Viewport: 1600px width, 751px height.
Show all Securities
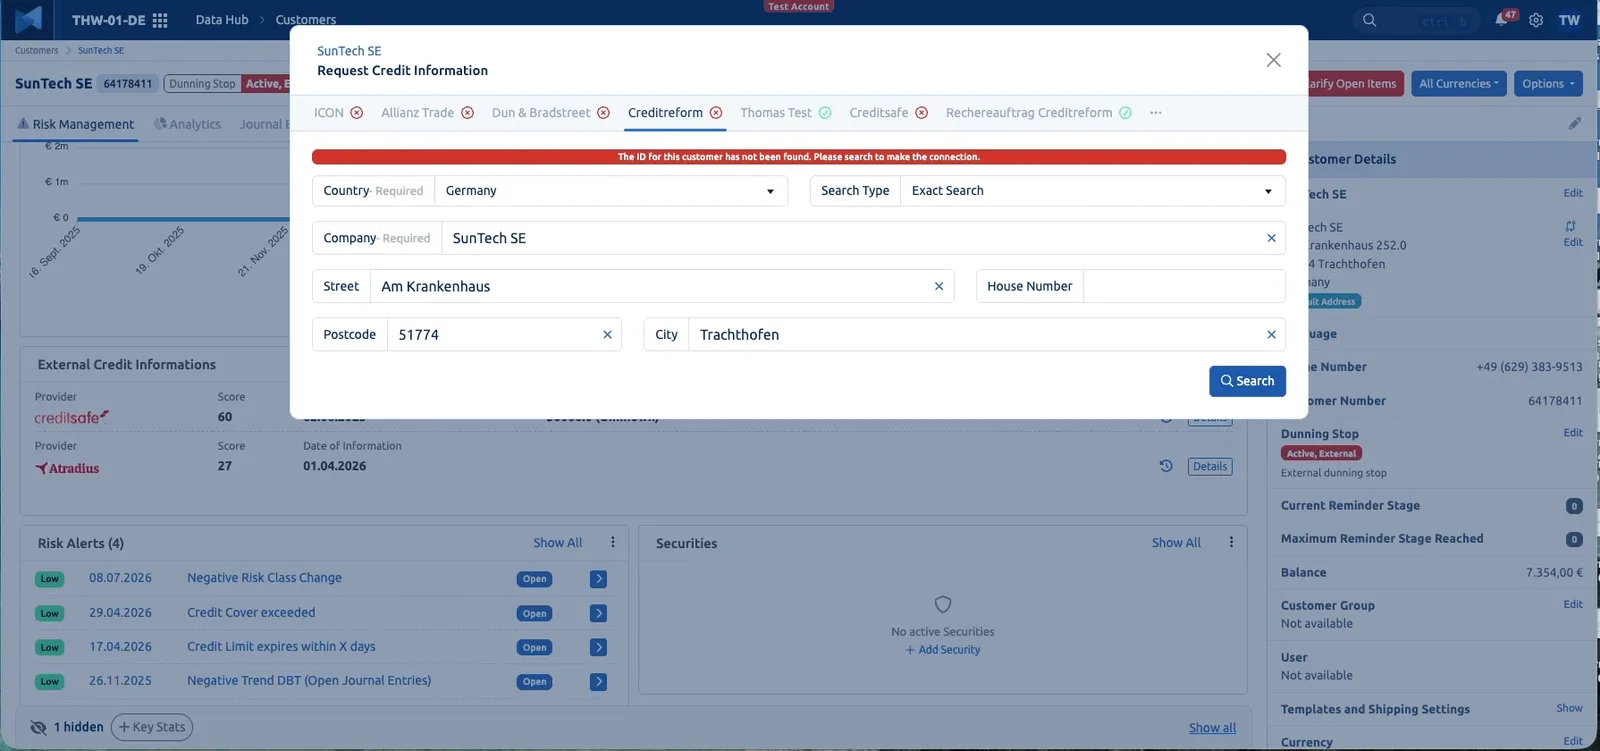pyautogui.click(x=1176, y=543)
